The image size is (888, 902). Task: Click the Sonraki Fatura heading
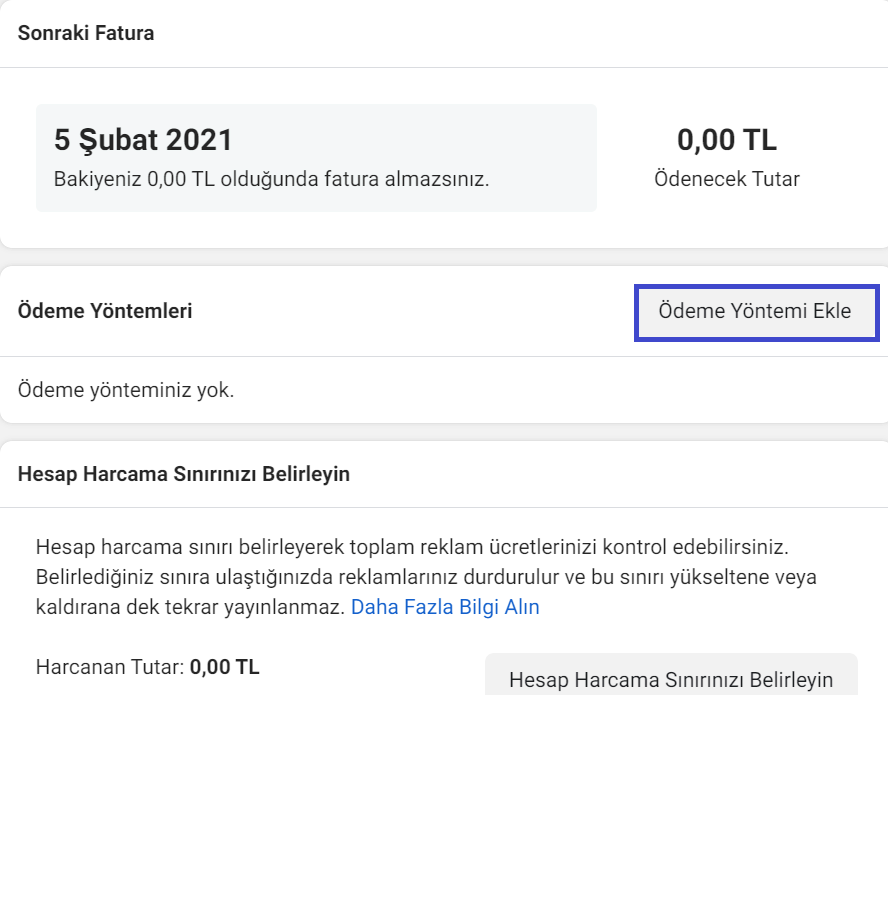[x=86, y=33]
